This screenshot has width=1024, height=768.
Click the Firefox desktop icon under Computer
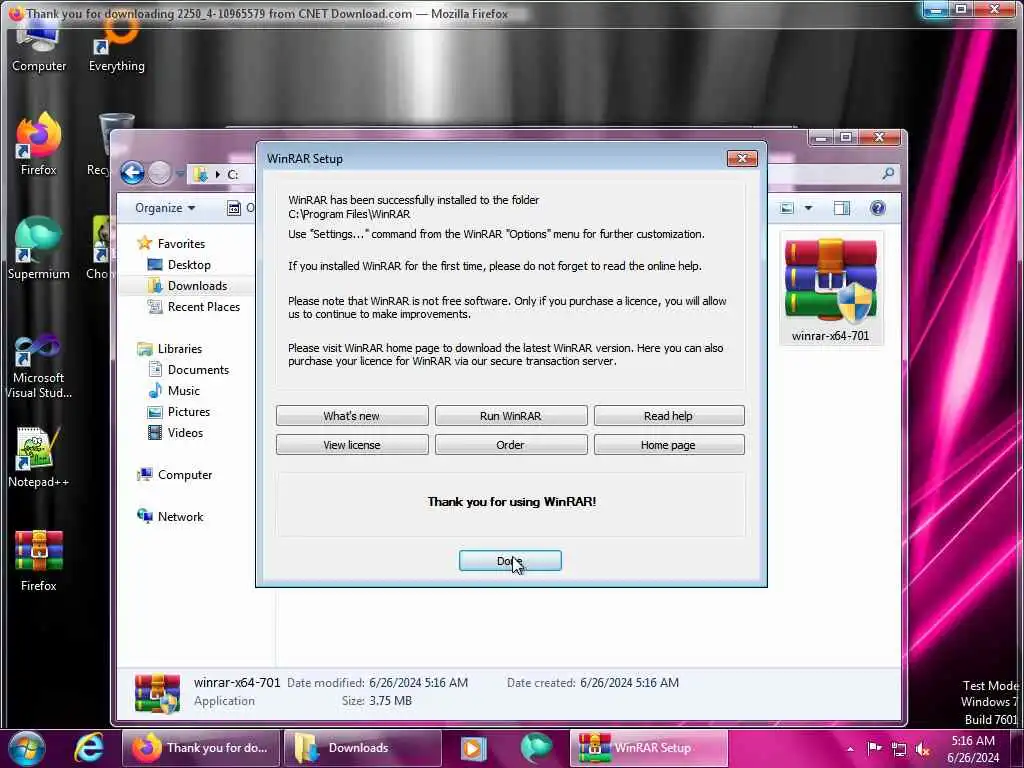point(39,144)
